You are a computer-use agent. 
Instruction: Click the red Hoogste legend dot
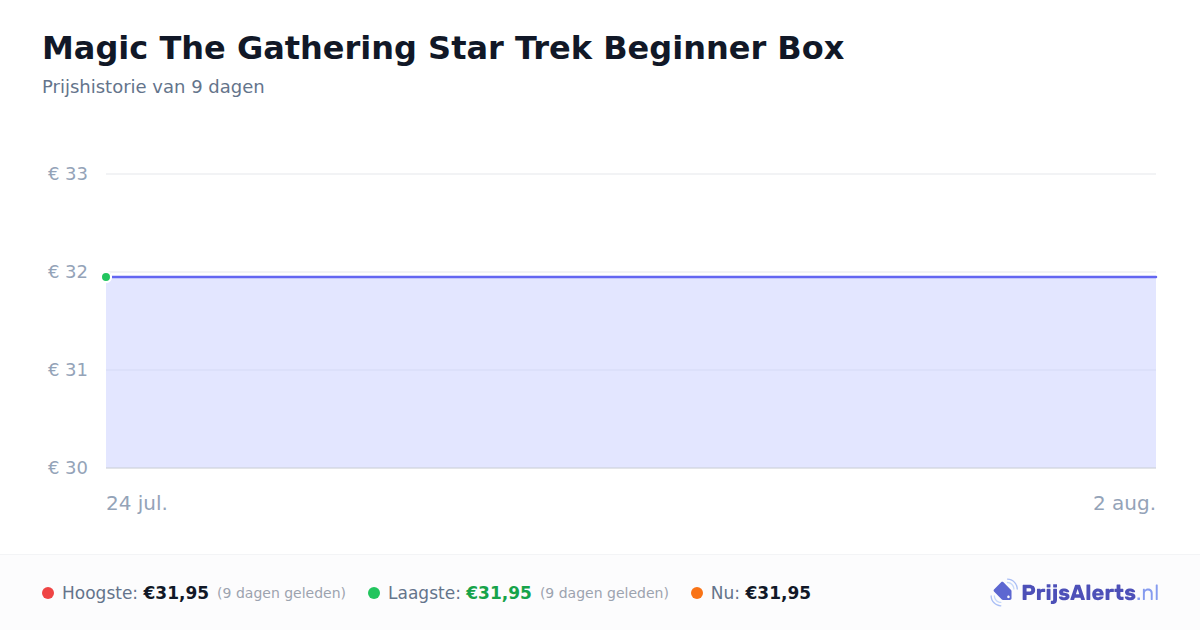click(48, 593)
